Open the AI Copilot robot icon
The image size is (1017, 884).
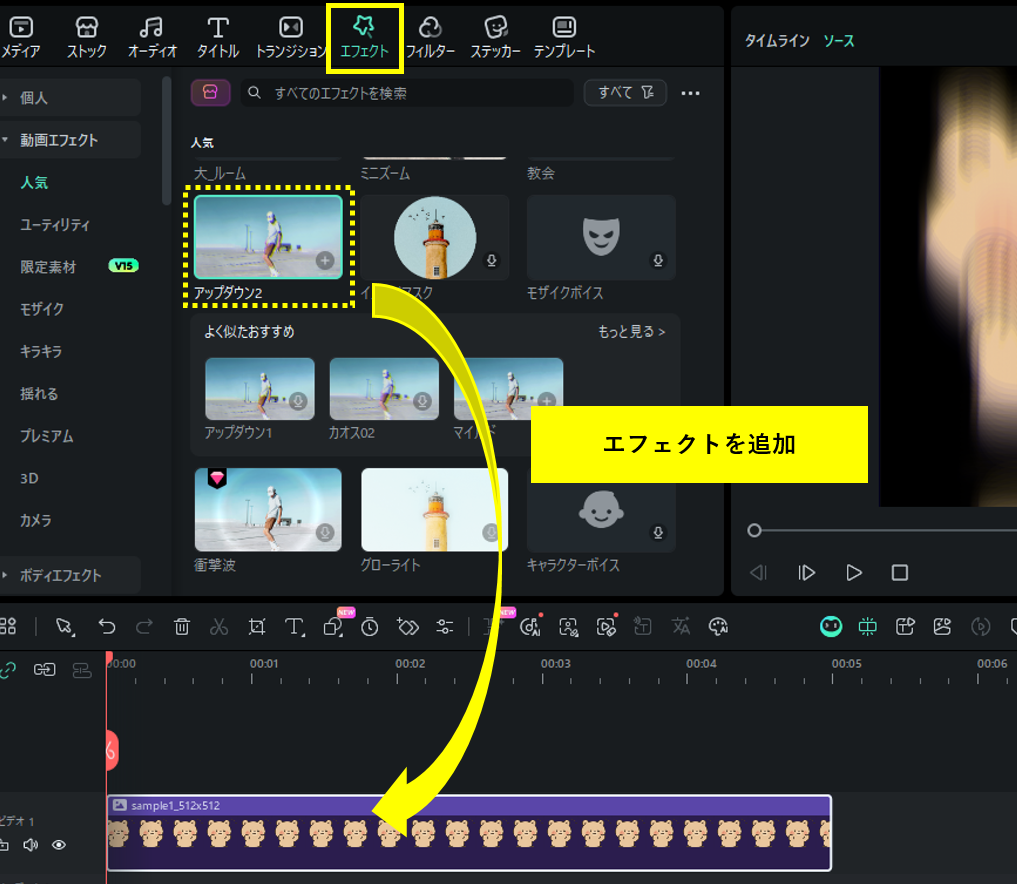coord(831,627)
